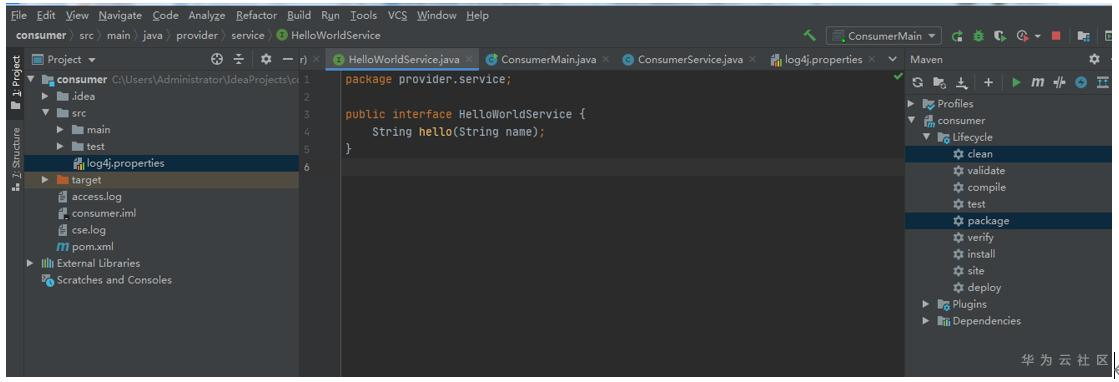
Task: Expand Maven Plugins node
Action: tap(926, 304)
